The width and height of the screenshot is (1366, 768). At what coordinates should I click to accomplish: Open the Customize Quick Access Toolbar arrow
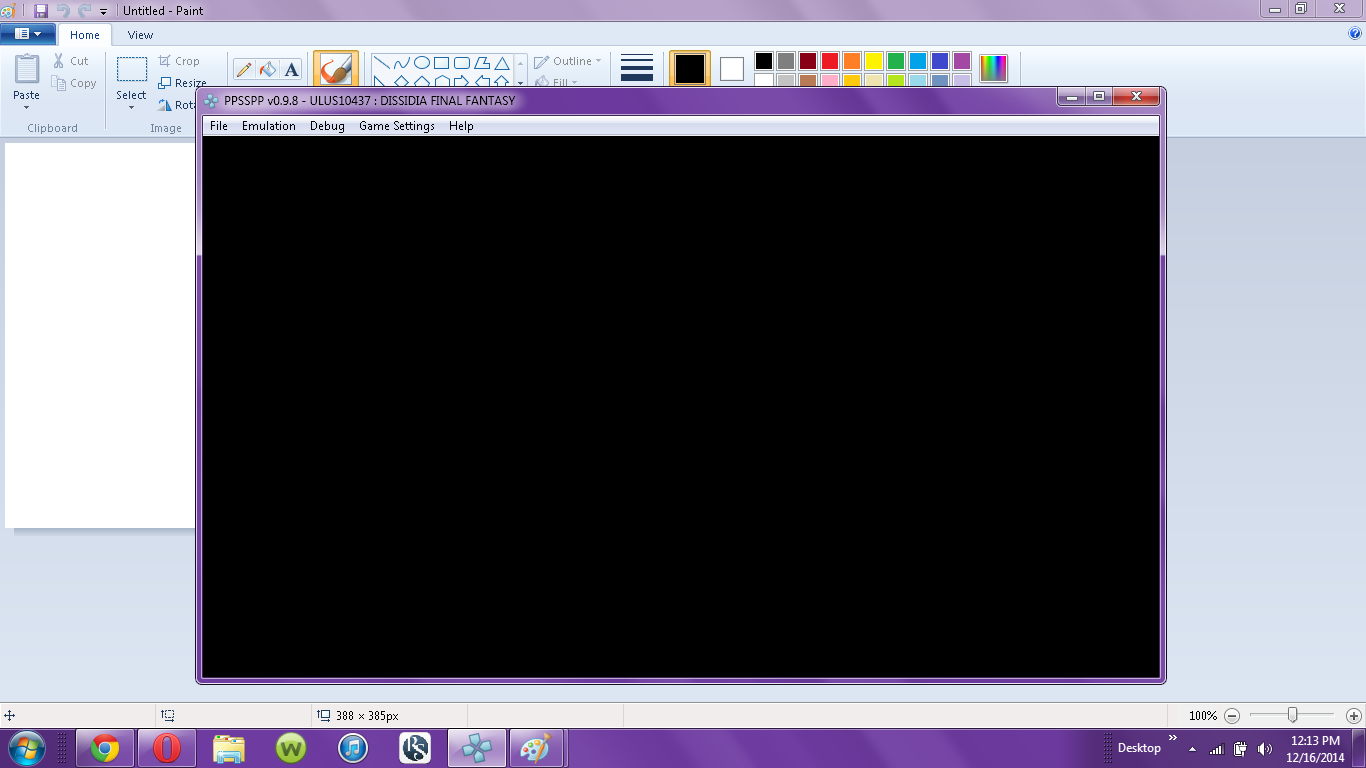(x=103, y=11)
